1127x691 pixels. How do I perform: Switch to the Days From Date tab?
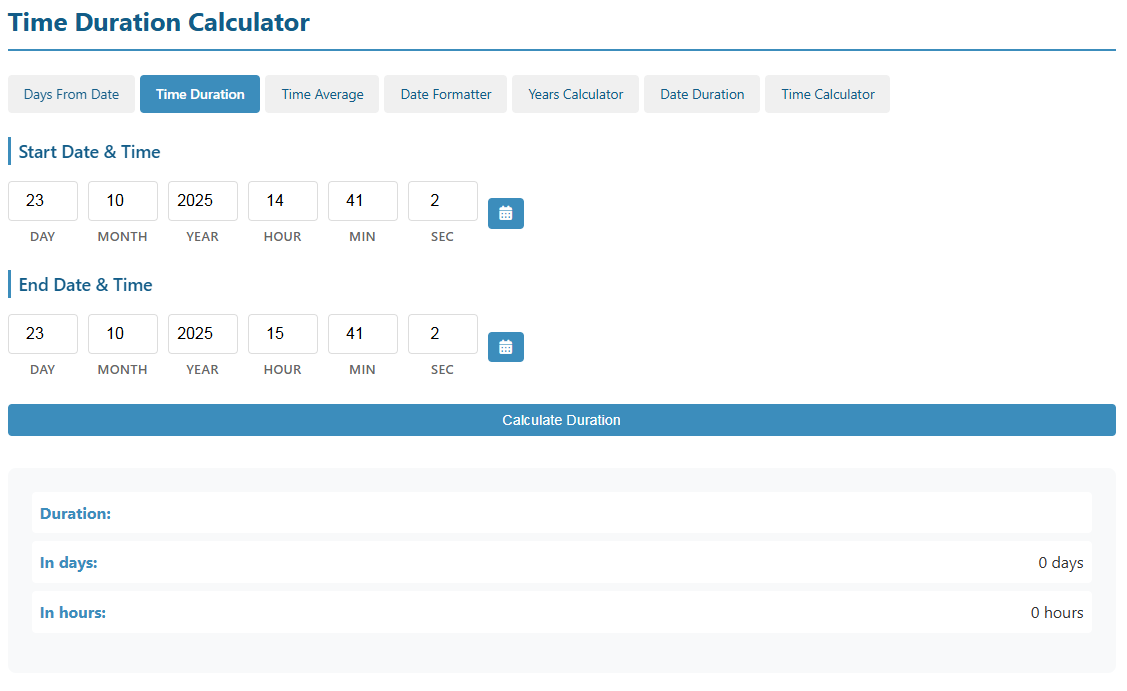[x=71, y=94]
